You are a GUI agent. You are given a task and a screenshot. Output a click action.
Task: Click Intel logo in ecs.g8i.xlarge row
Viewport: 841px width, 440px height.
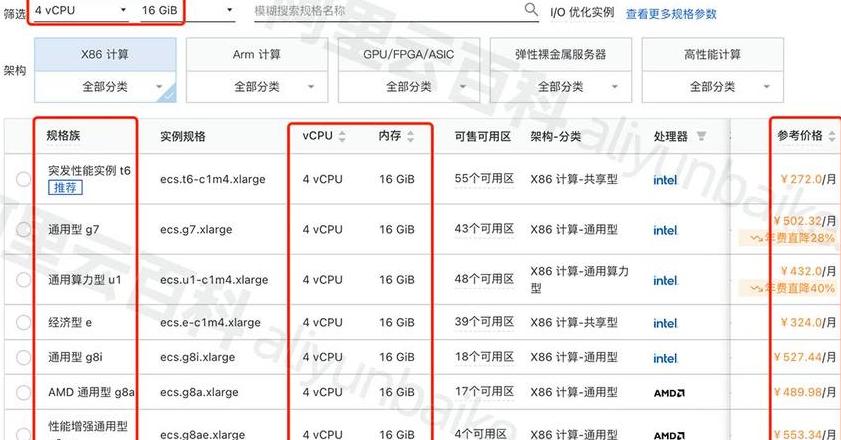click(665, 358)
